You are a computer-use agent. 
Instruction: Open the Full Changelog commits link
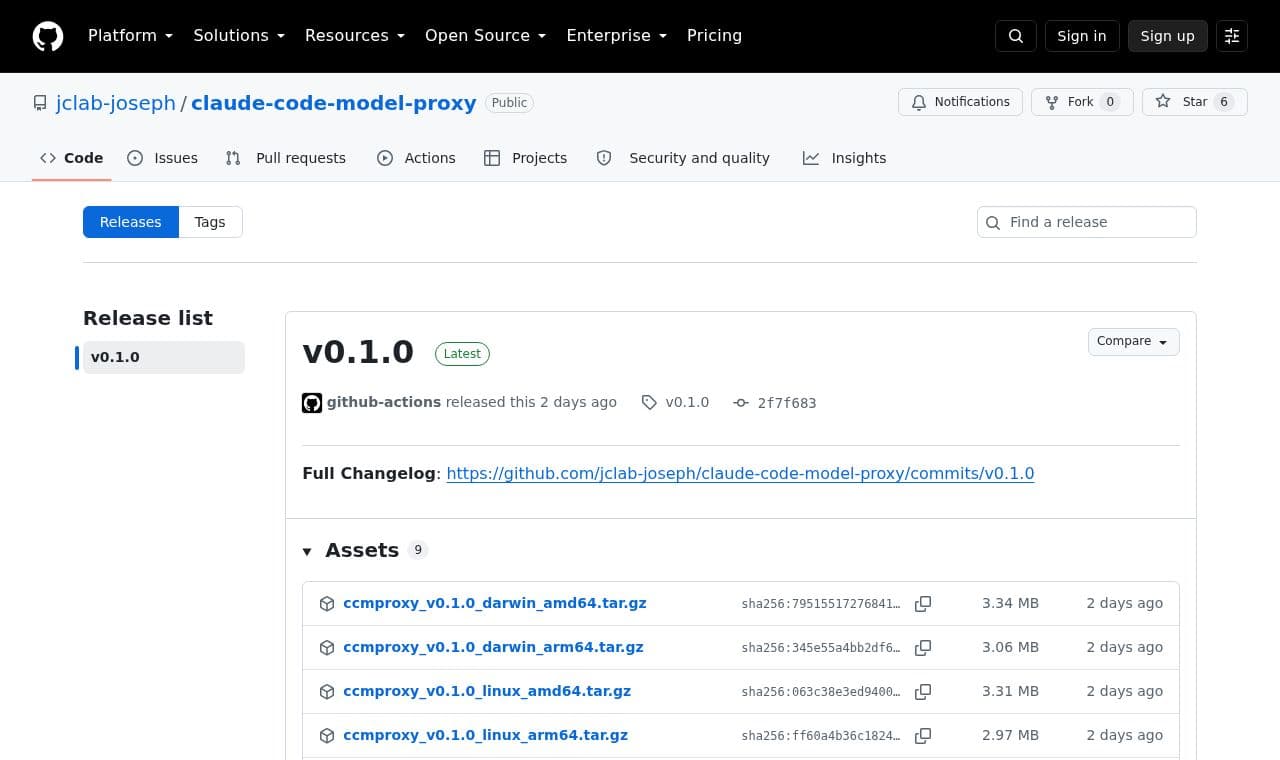point(740,473)
